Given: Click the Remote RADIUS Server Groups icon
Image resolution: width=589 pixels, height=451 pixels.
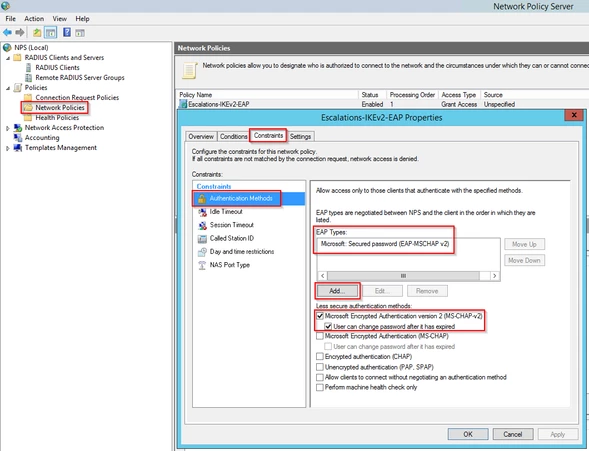Looking at the screenshot, I should [28, 78].
